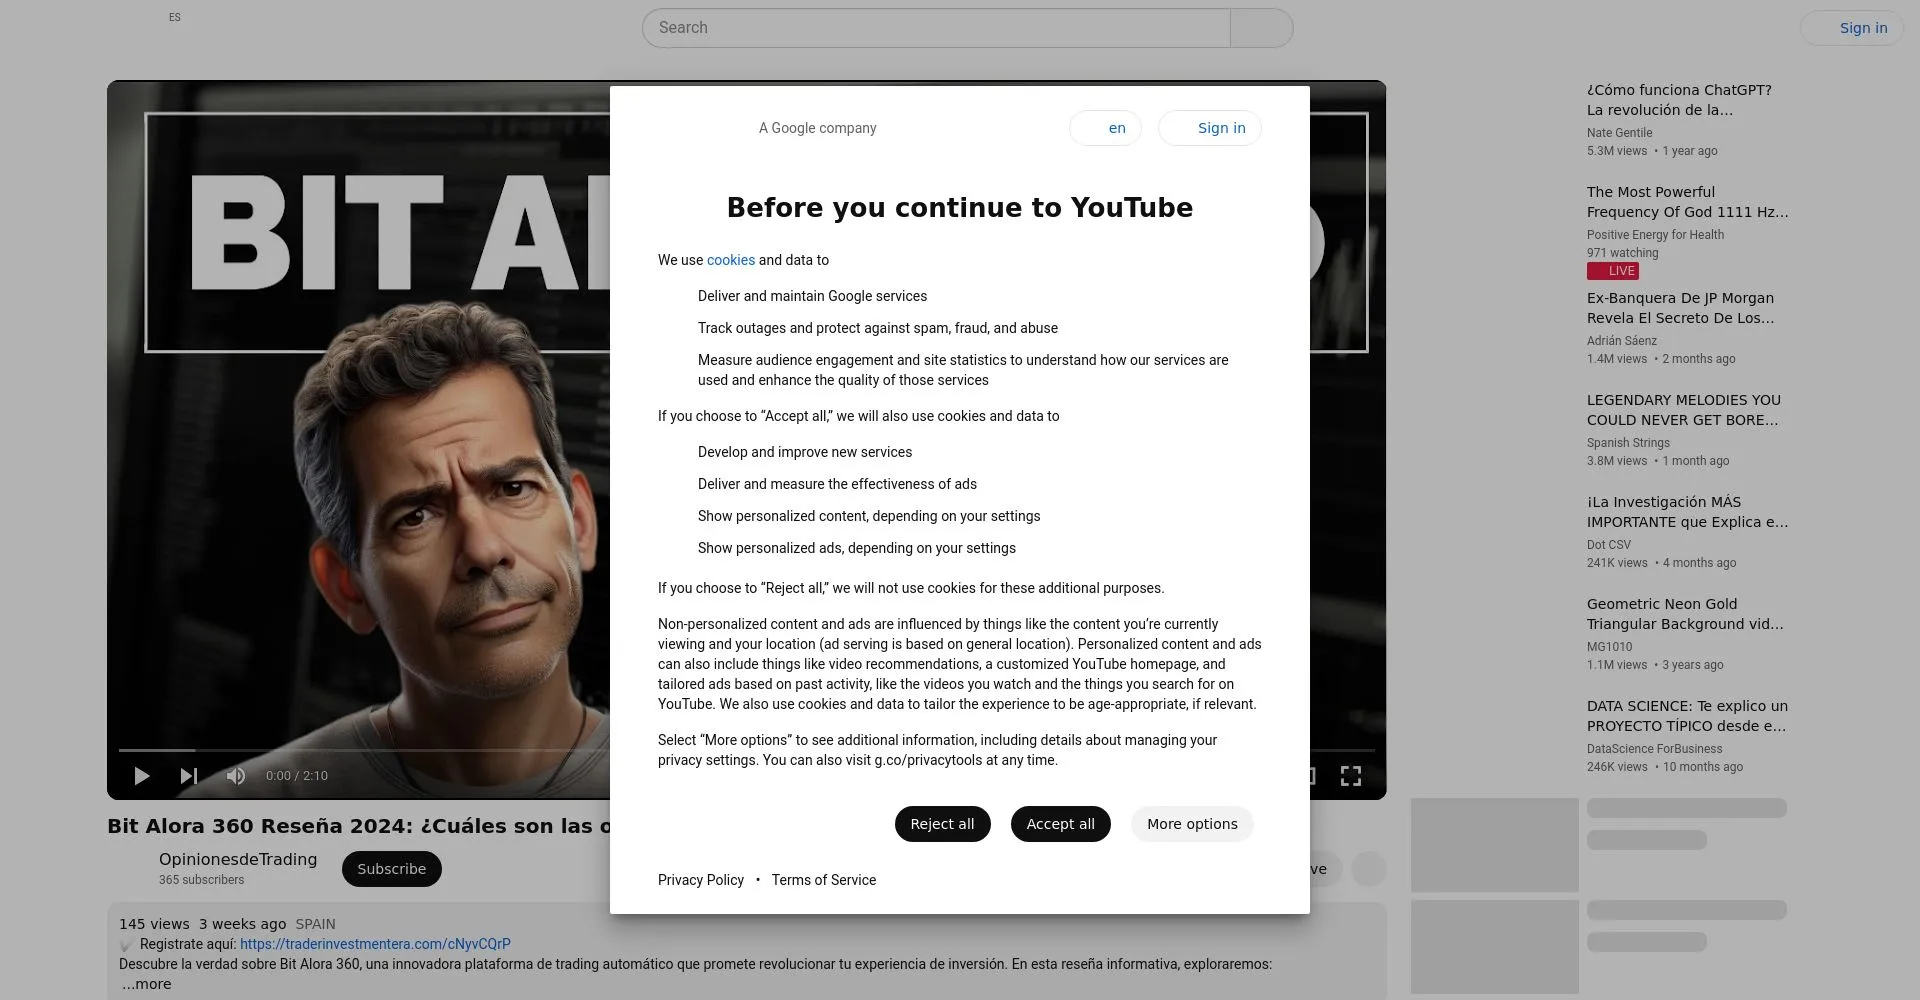This screenshot has width=1920, height=1000.
Task: Click the DataScience ForBusiness channel name
Action: pos(1654,749)
